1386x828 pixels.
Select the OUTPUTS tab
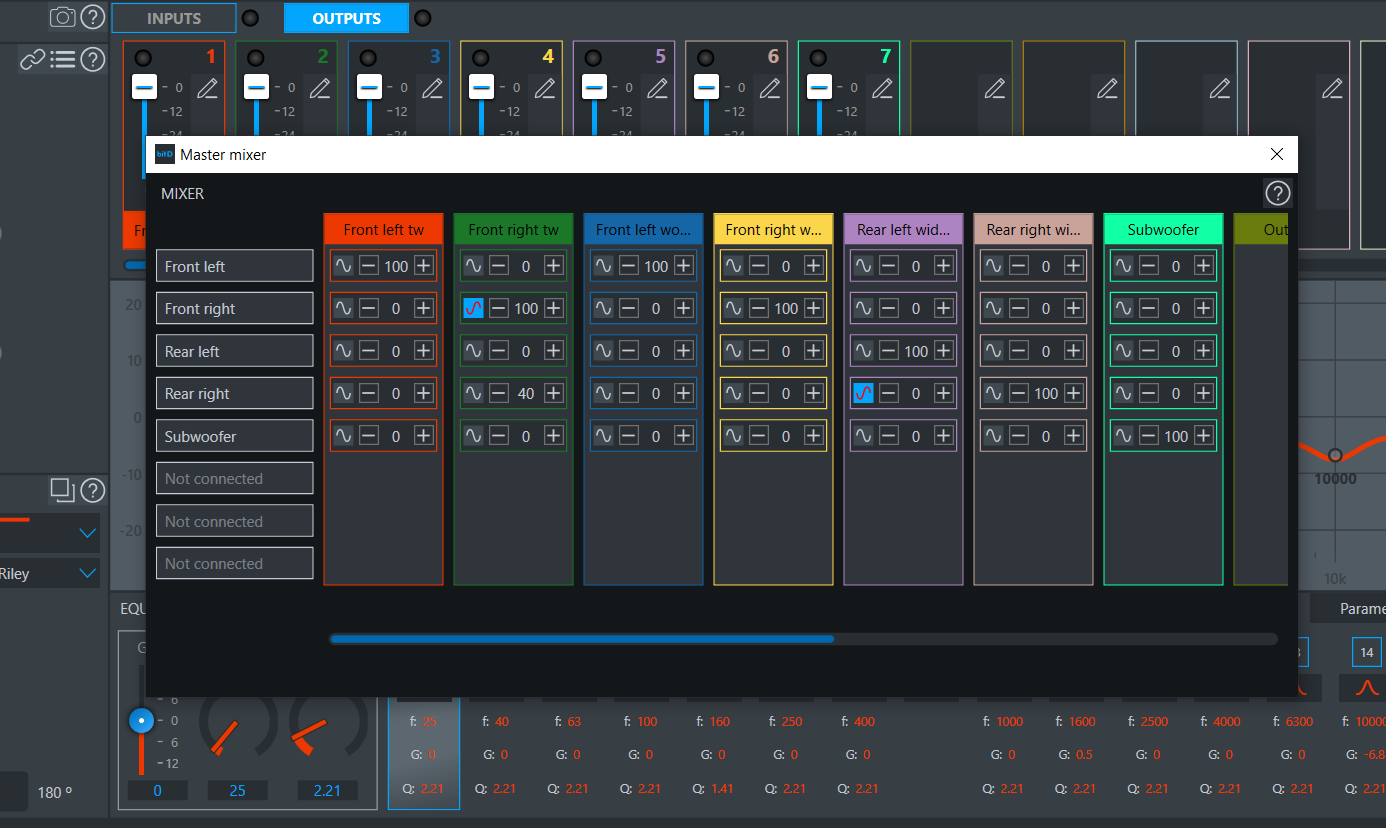(346, 17)
